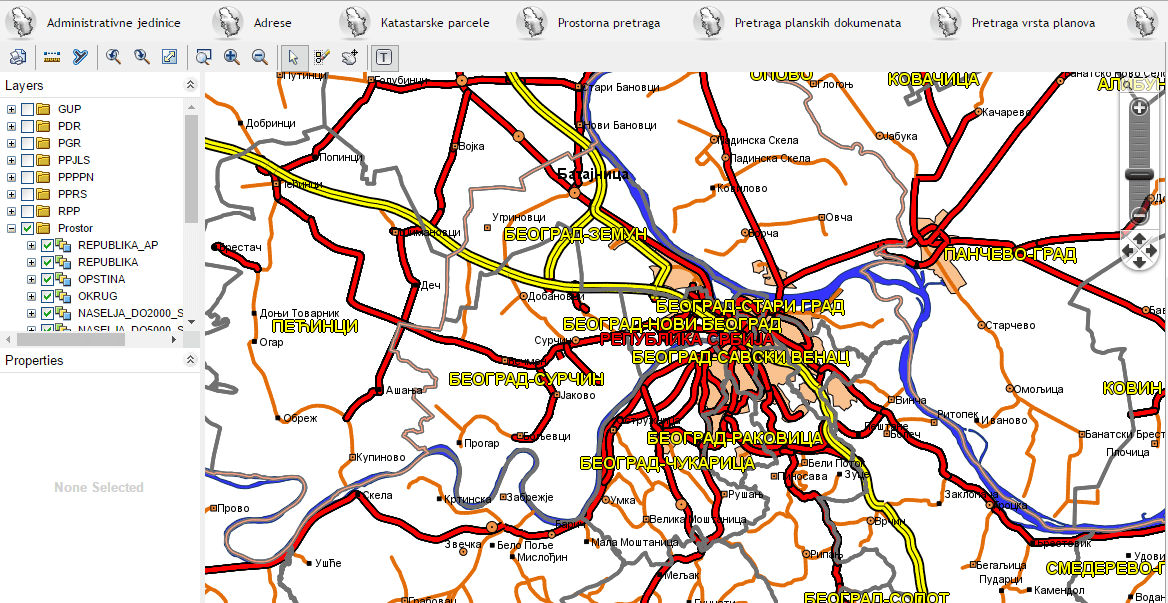Click the print map icon

tap(17, 58)
